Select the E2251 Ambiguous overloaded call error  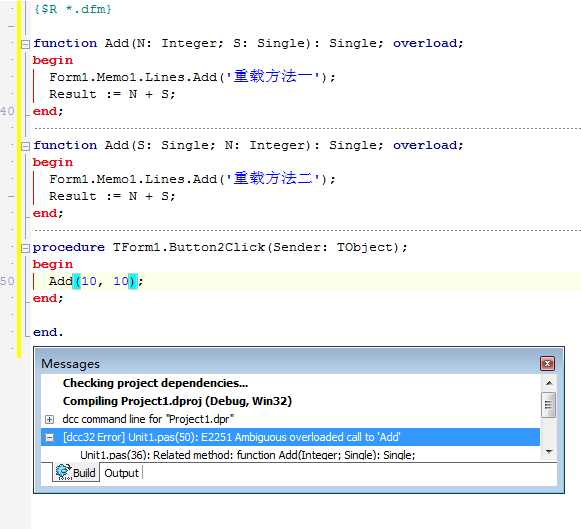pyautogui.click(x=290, y=437)
